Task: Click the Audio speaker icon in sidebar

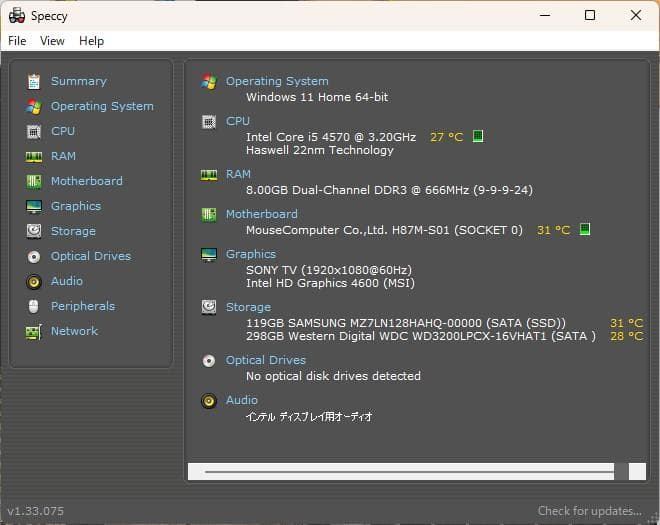Action: tap(34, 281)
